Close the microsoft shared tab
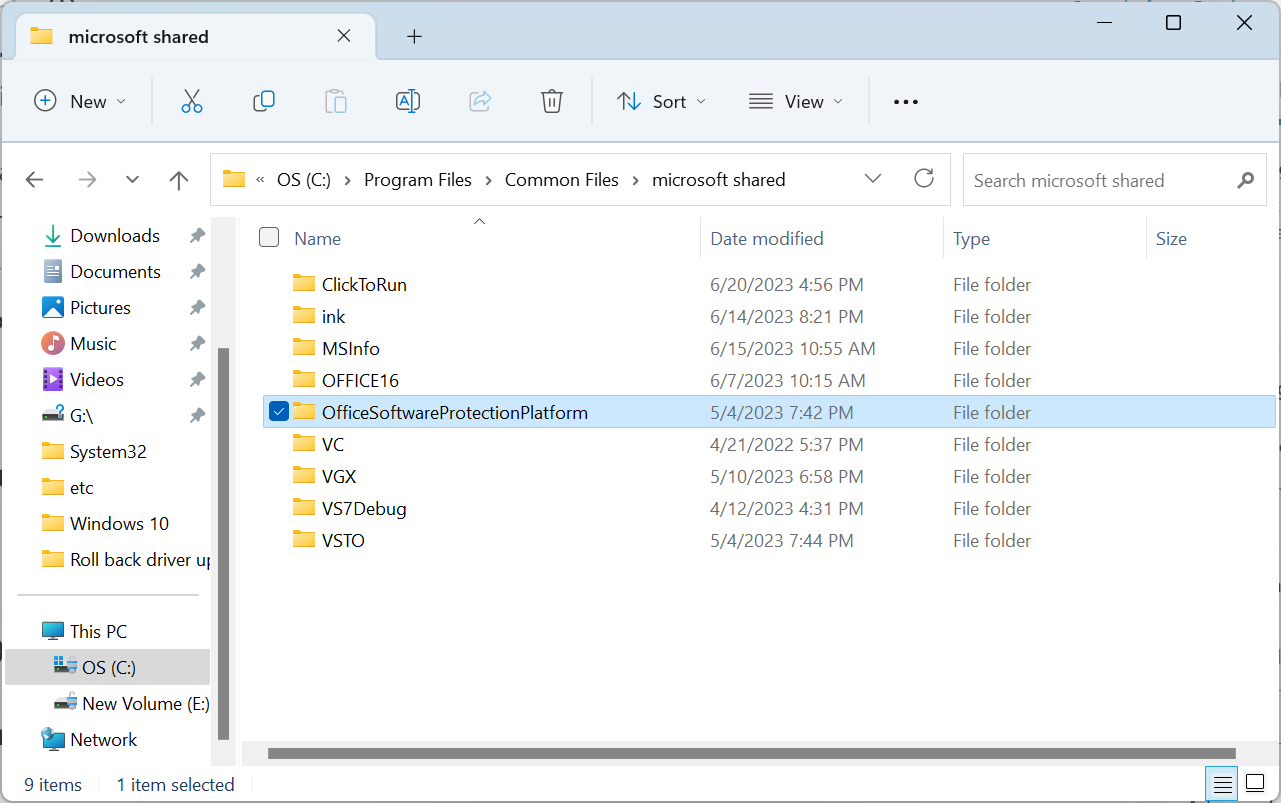The width and height of the screenshot is (1281, 803). tap(343, 36)
